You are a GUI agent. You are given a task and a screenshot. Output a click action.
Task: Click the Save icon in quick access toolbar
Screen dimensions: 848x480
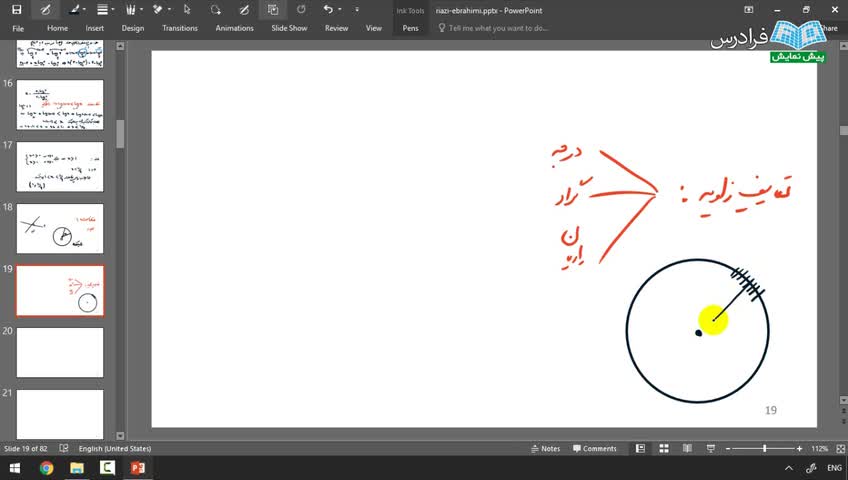coord(17,9)
